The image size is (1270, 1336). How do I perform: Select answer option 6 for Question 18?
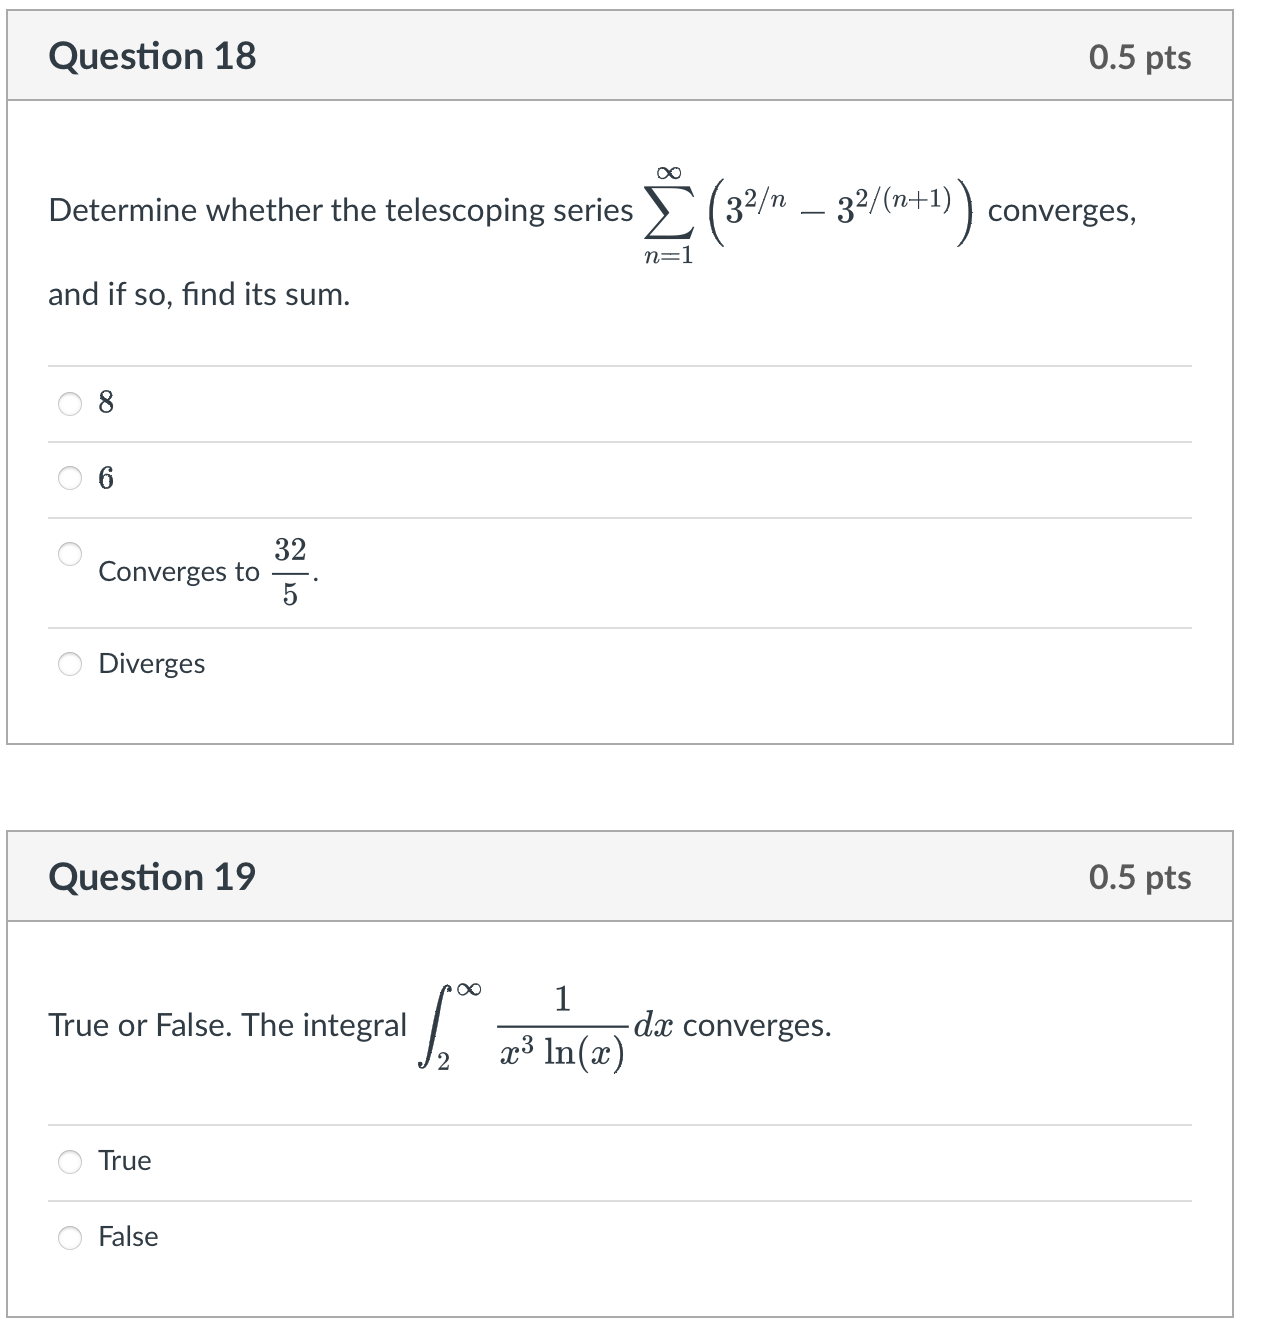[x=70, y=479]
